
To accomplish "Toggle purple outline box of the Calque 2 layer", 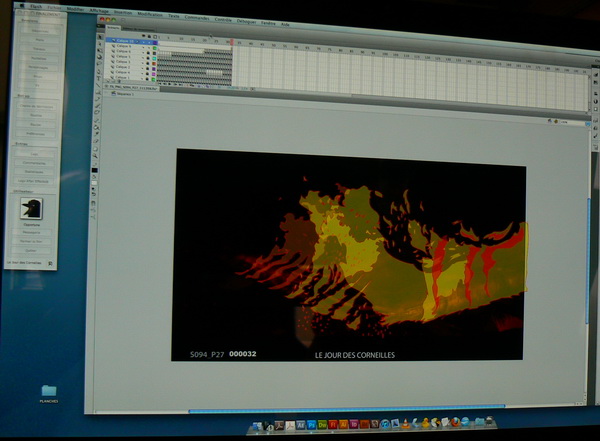I will [x=154, y=69].
